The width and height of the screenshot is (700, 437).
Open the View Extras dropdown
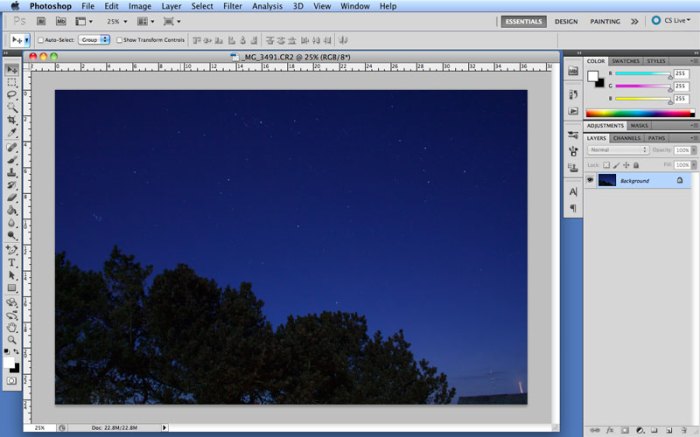(84, 21)
